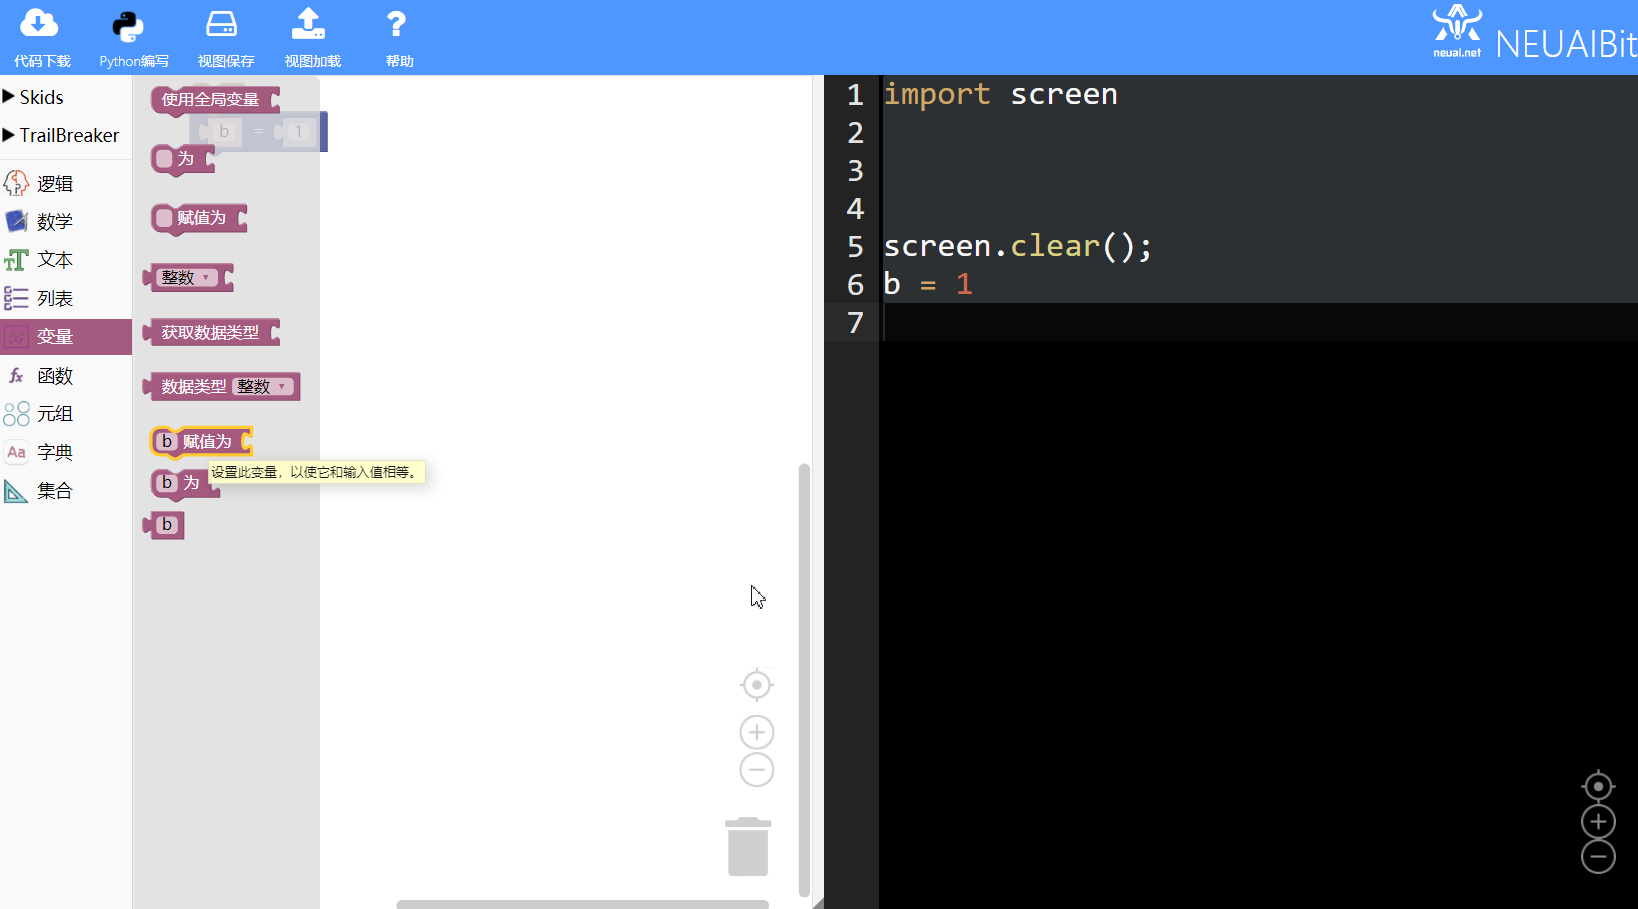This screenshot has height=909, width=1638.
Task: Click line number 1 in gutter
Action: tap(855, 94)
